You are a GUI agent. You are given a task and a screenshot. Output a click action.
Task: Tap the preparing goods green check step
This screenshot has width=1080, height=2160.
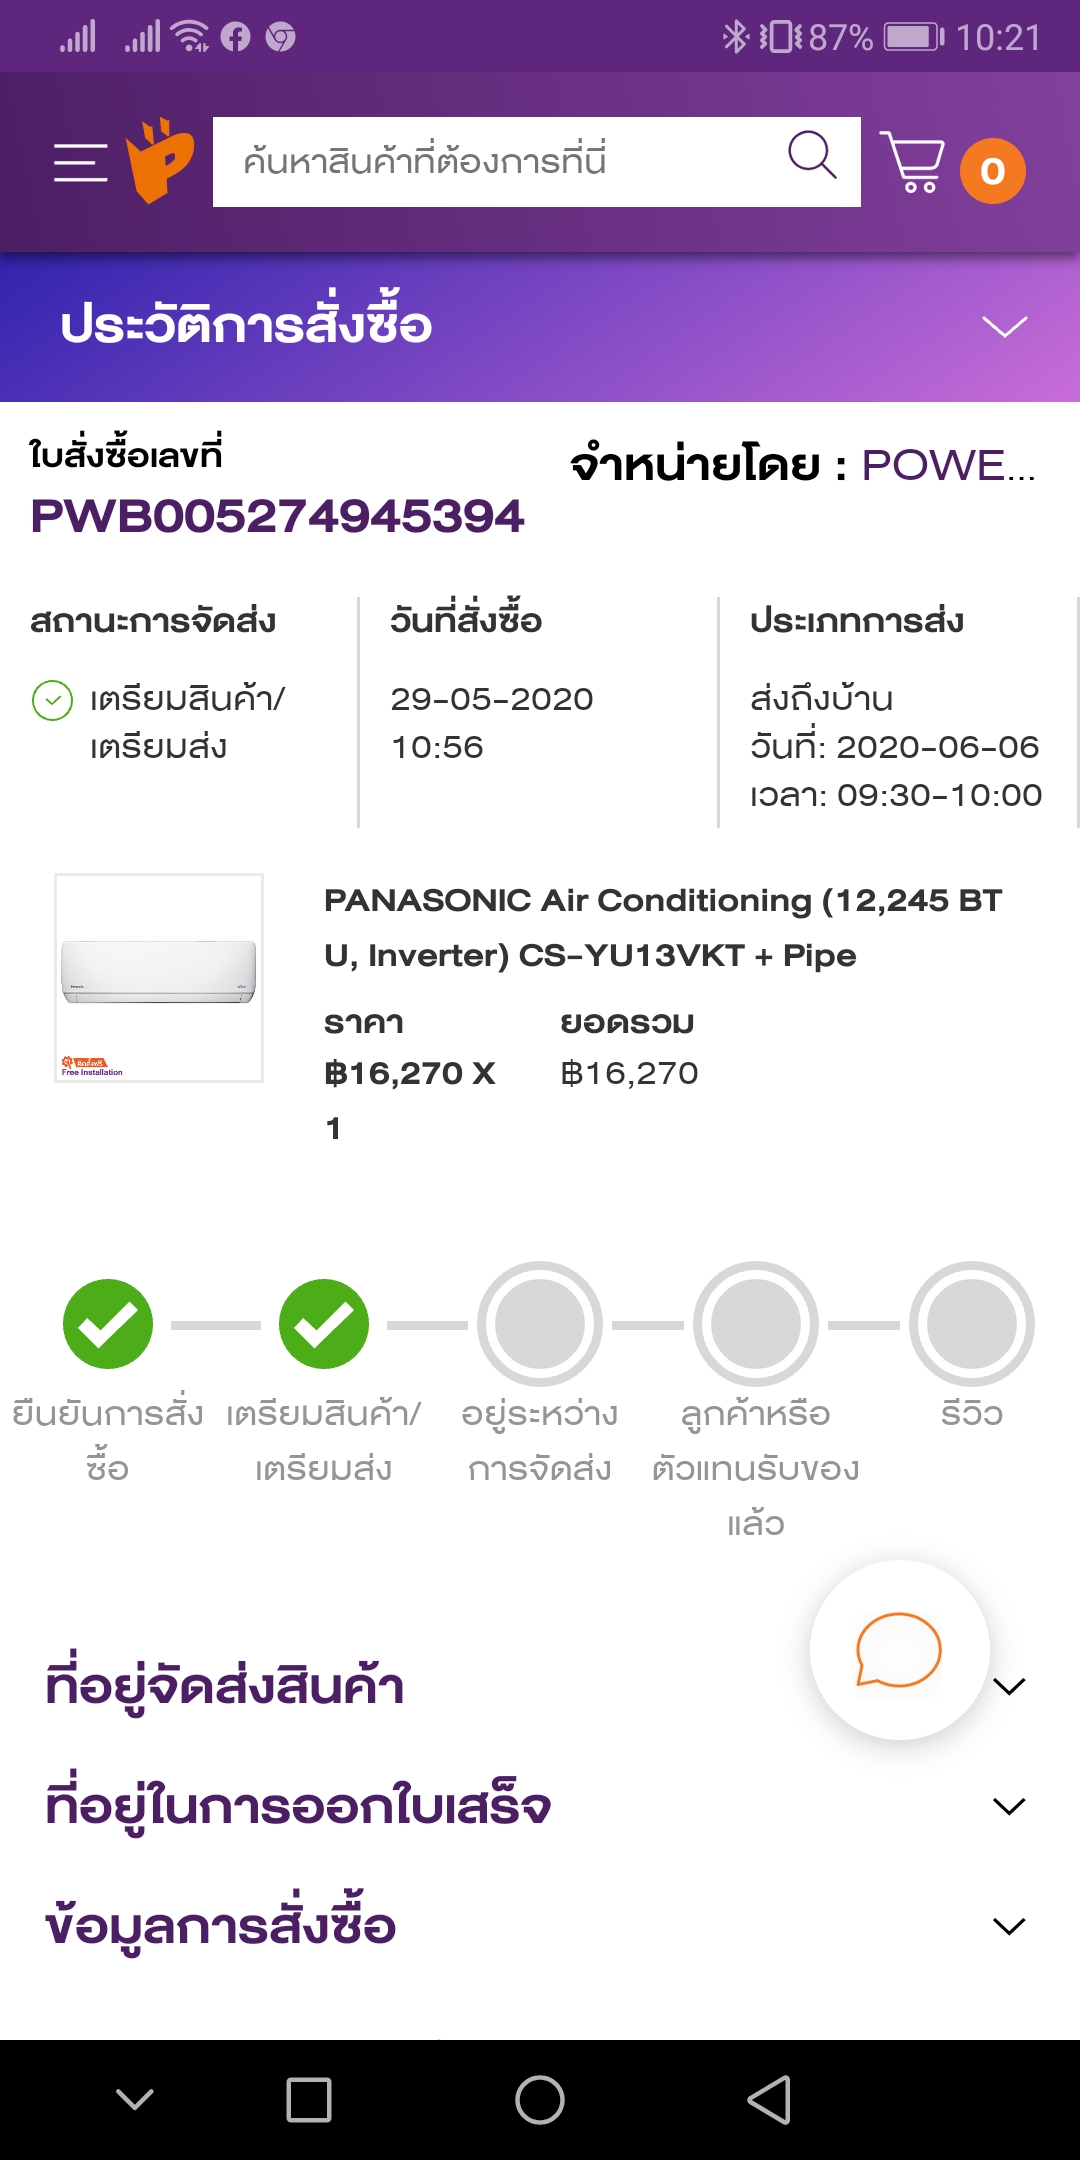(324, 1324)
